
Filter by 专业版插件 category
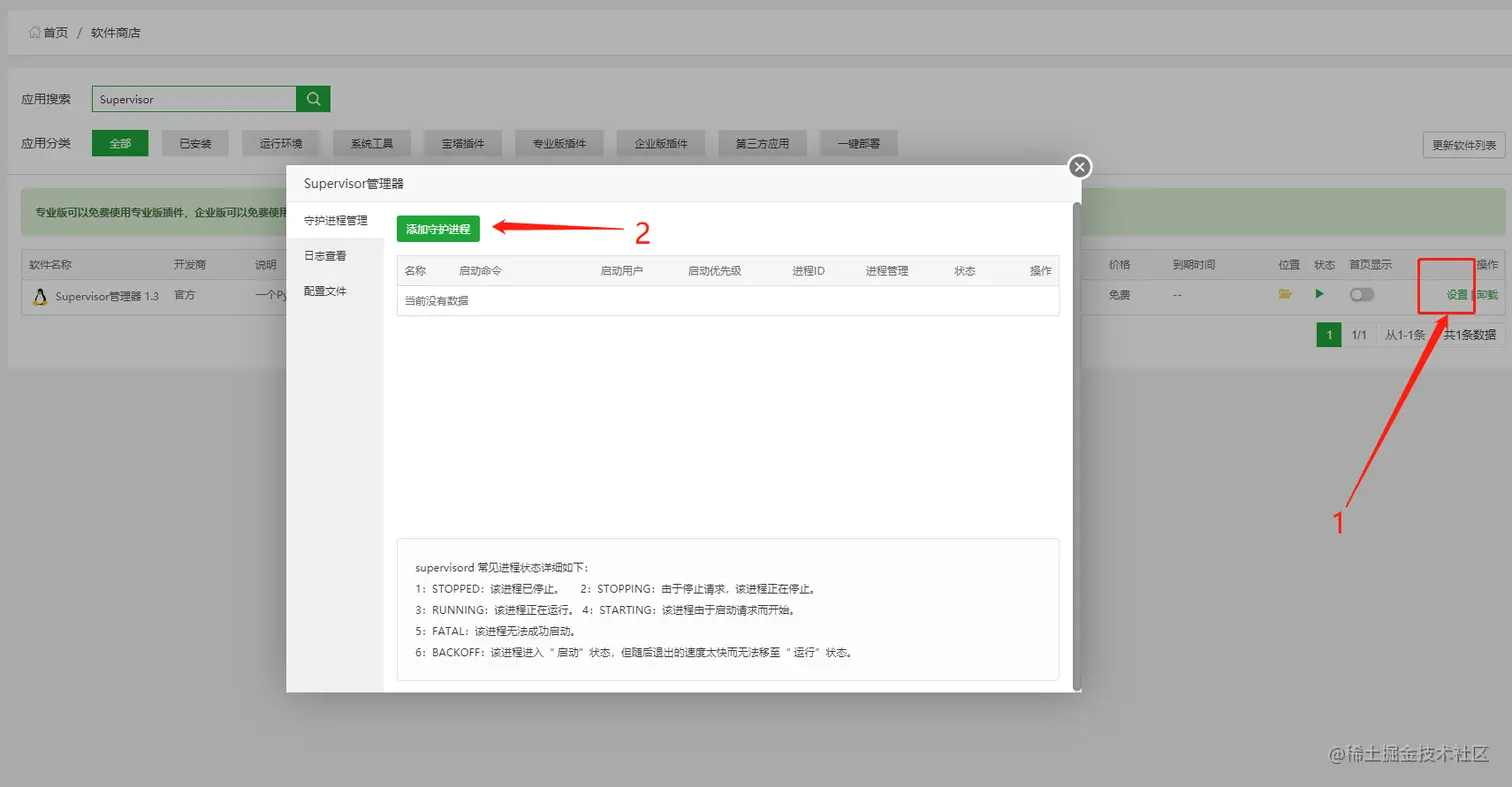coord(559,143)
